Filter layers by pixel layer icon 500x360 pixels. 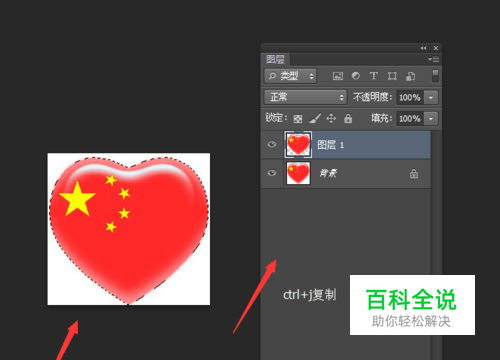338,76
